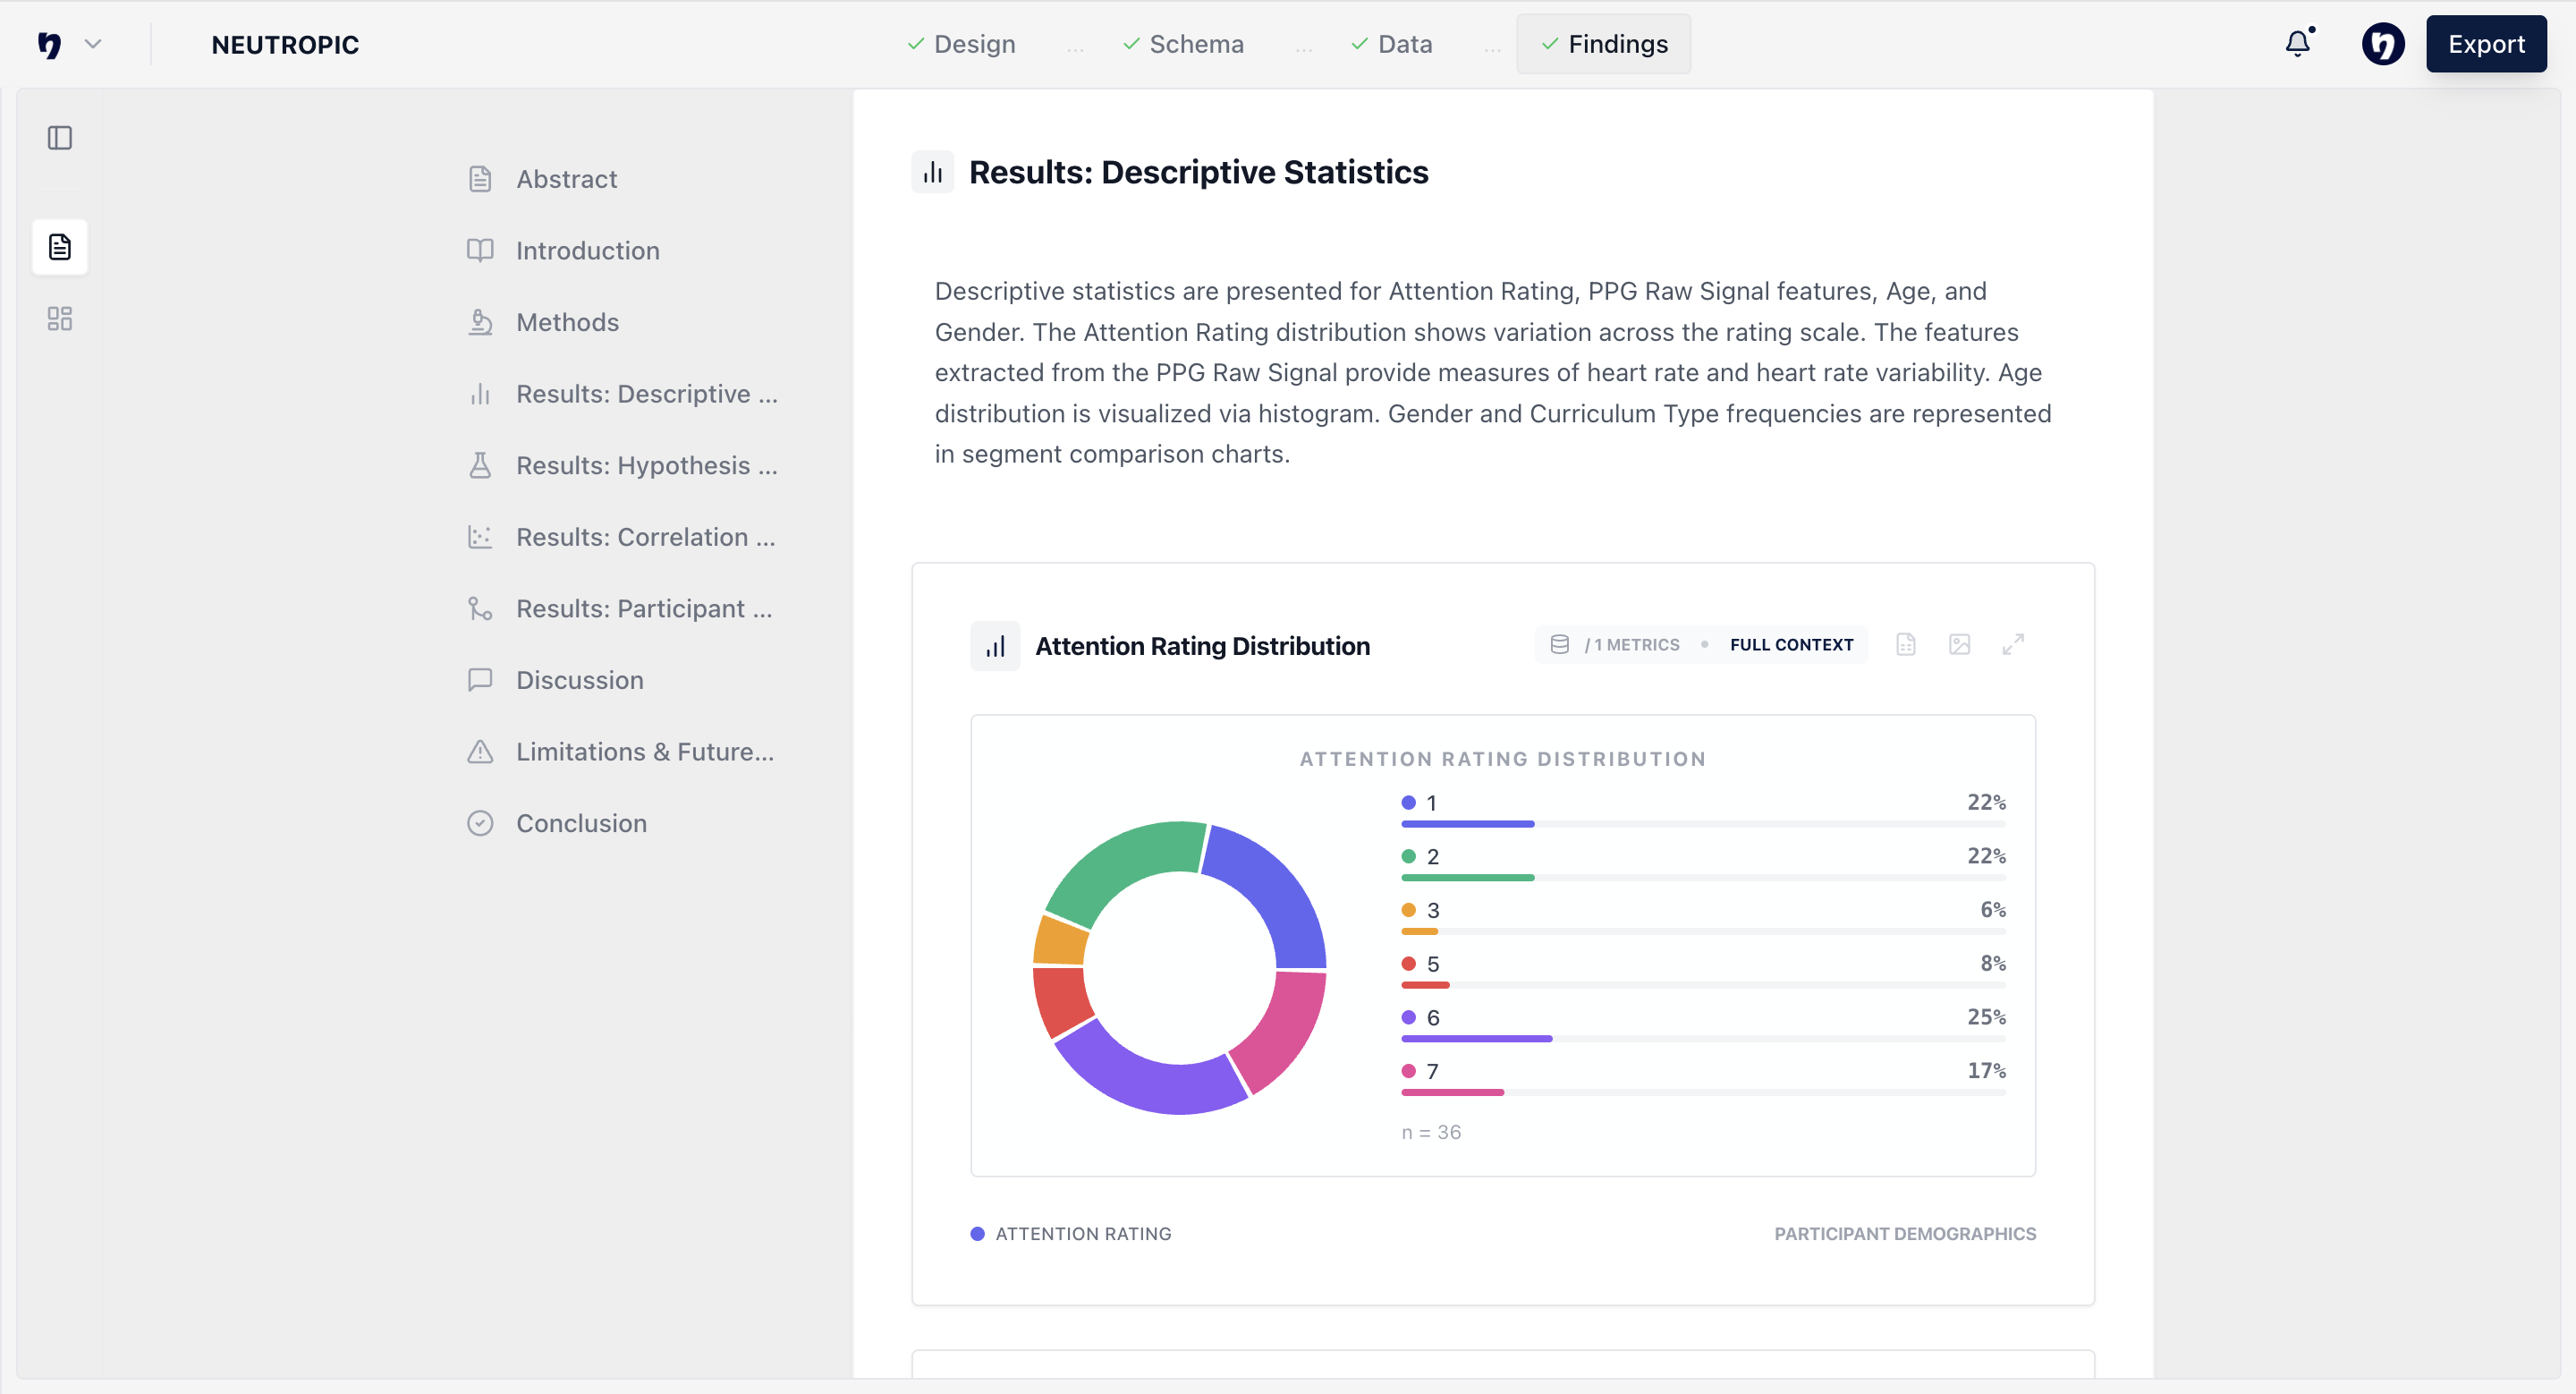Open the user profile avatar
The height and width of the screenshot is (1394, 2576).
[x=2383, y=44]
